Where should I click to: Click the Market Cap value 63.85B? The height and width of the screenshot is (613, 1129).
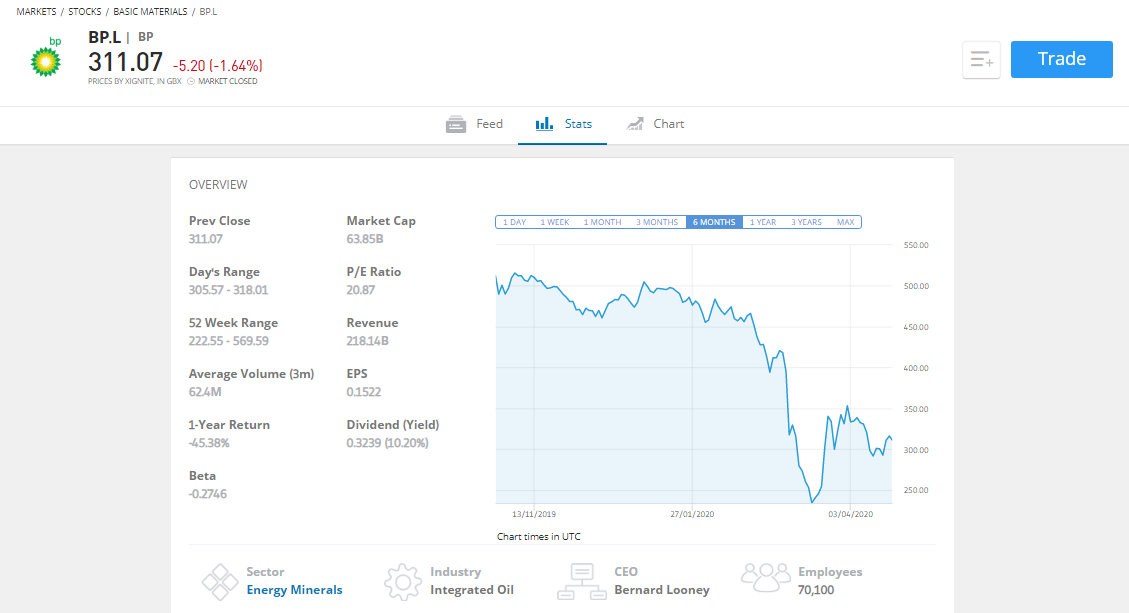coord(365,239)
